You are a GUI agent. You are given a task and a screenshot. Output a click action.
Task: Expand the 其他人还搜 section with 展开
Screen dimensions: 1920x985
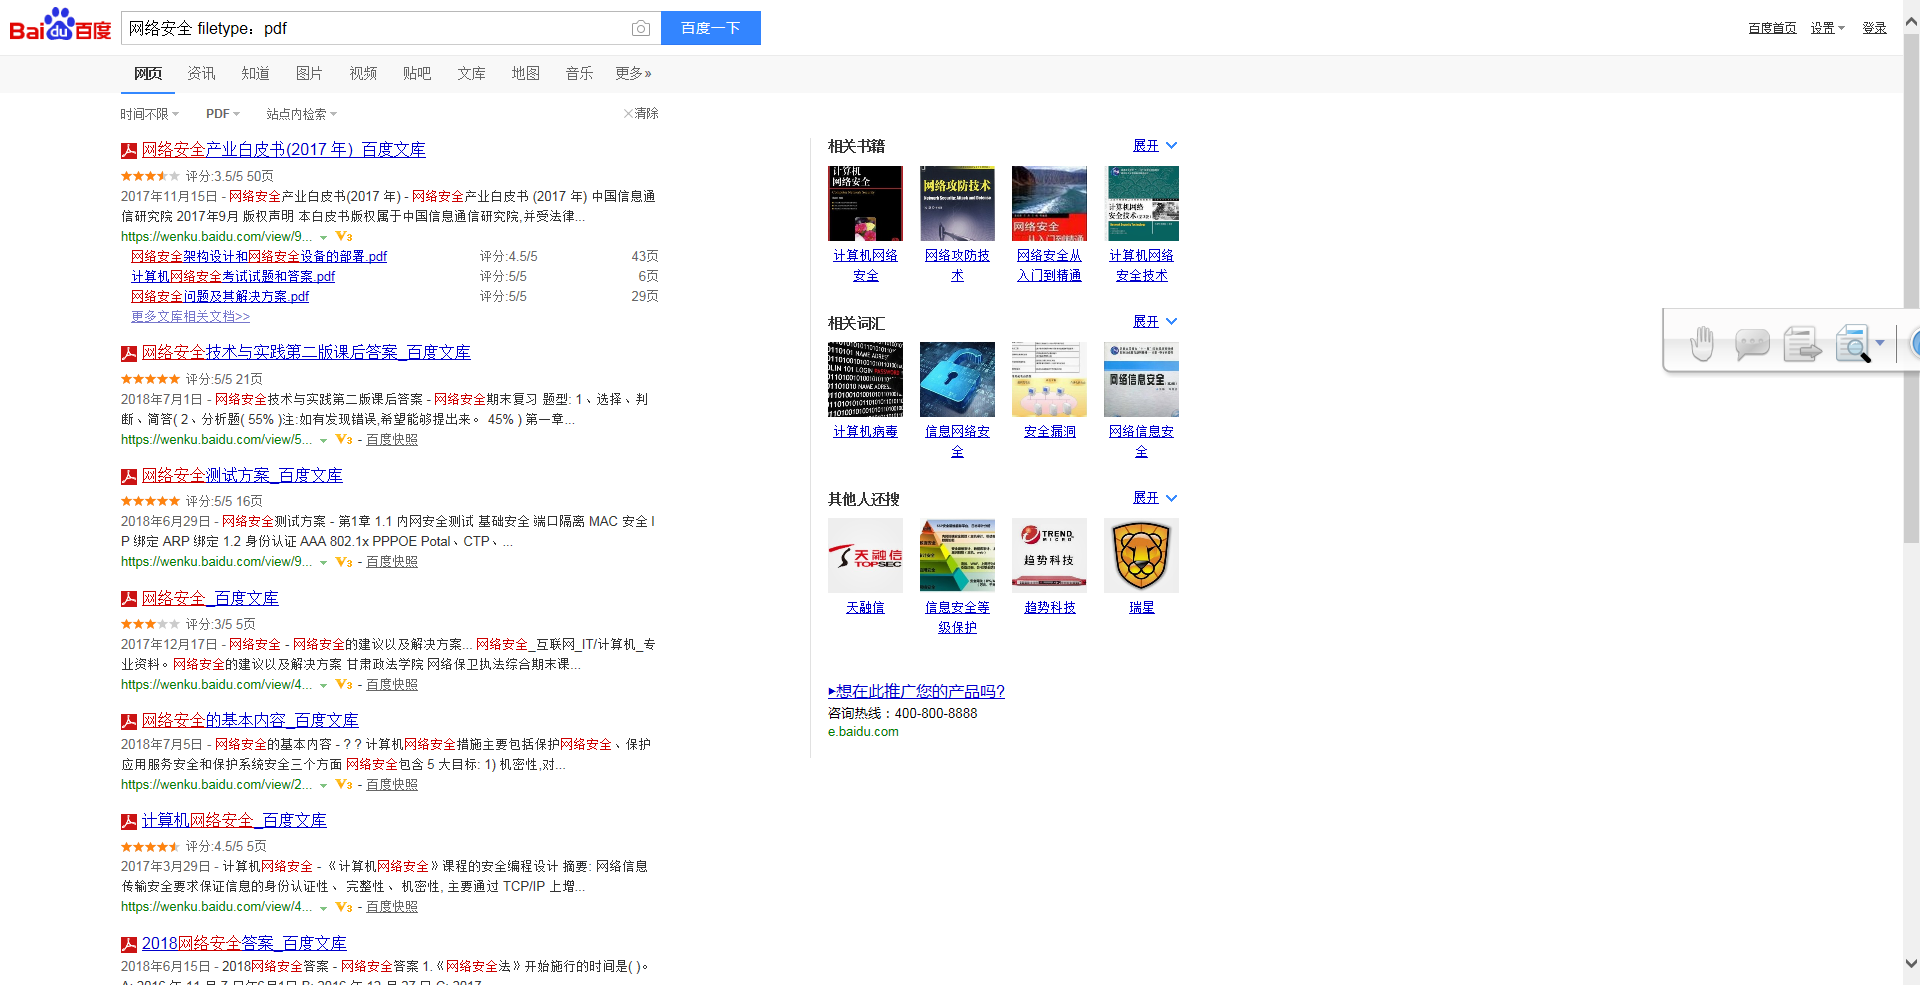1155,498
